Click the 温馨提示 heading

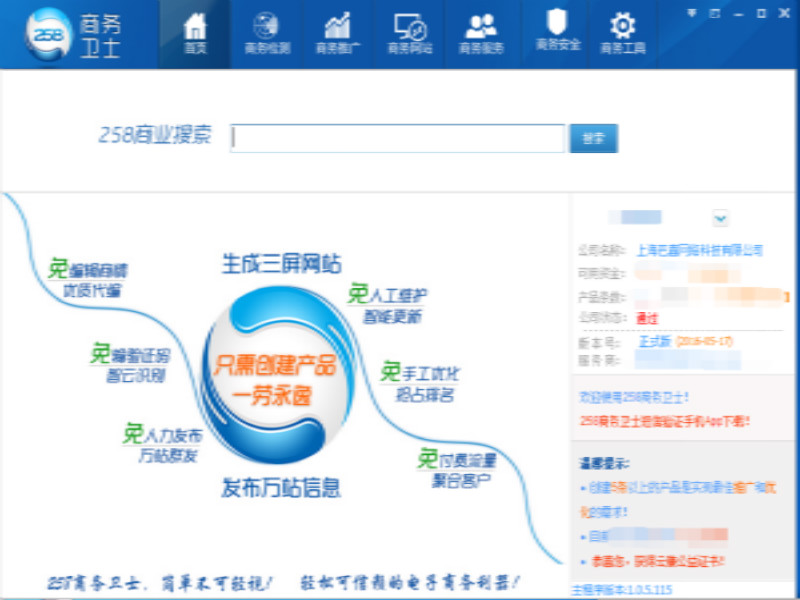click(x=604, y=463)
